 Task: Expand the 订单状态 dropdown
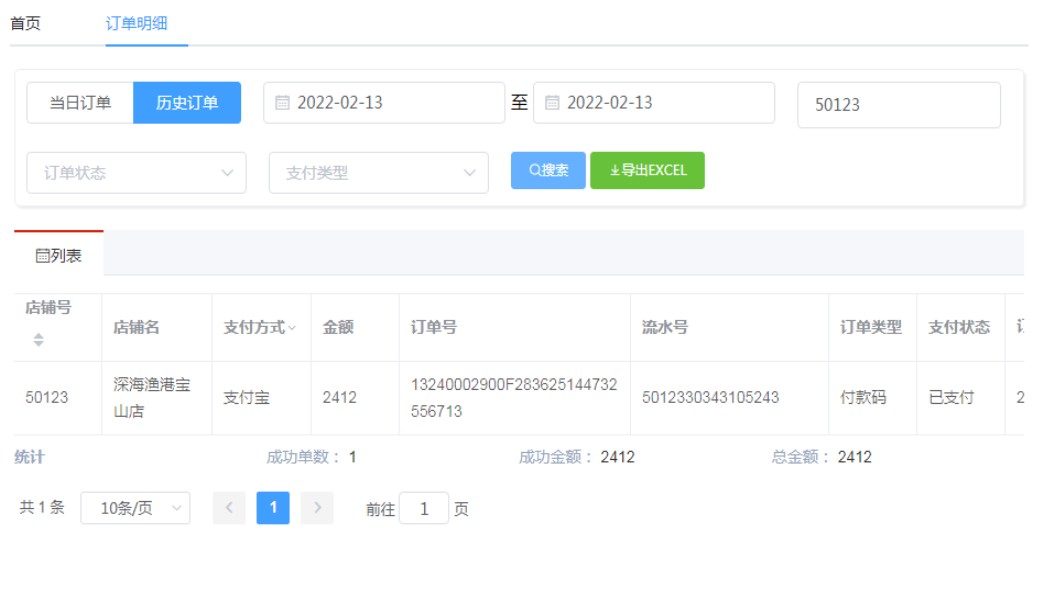click(x=136, y=173)
